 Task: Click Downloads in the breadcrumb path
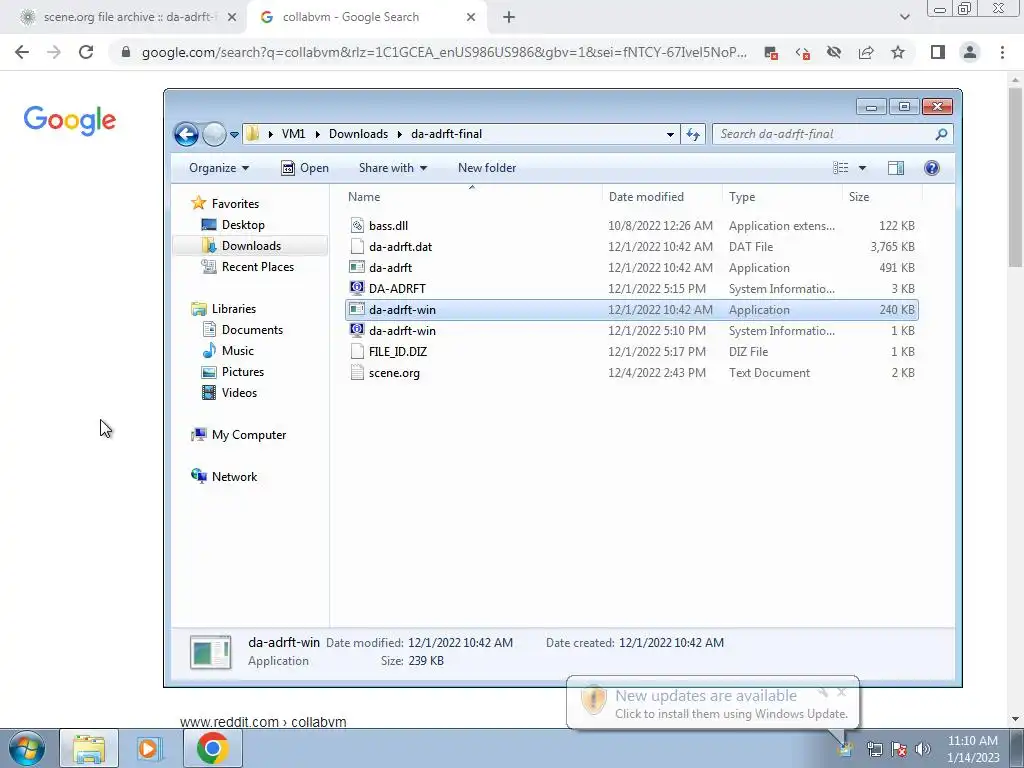[358, 134]
